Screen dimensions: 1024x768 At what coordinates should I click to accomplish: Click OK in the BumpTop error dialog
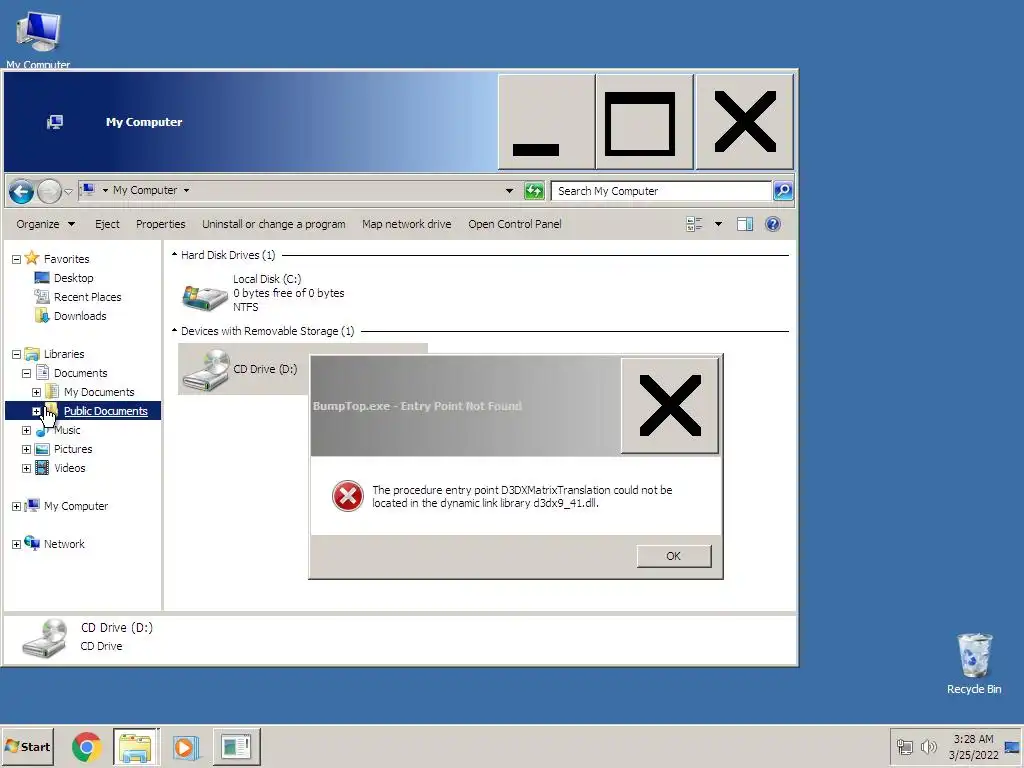[x=674, y=556]
